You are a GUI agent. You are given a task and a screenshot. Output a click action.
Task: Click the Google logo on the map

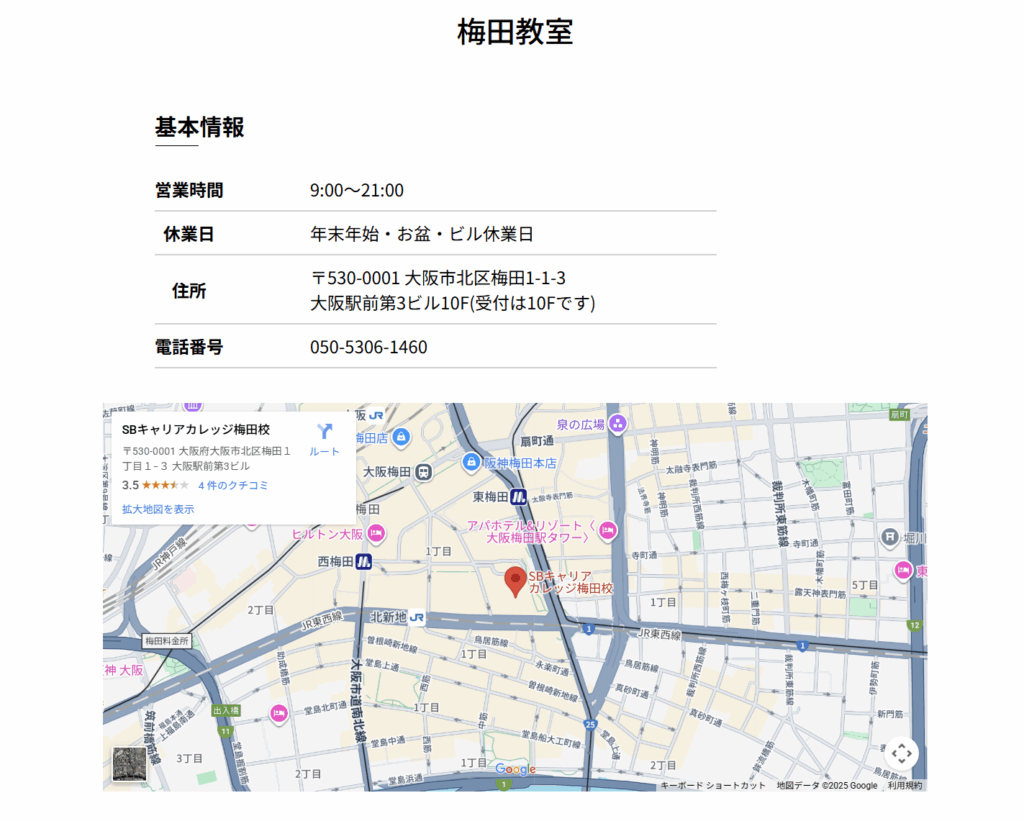515,769
